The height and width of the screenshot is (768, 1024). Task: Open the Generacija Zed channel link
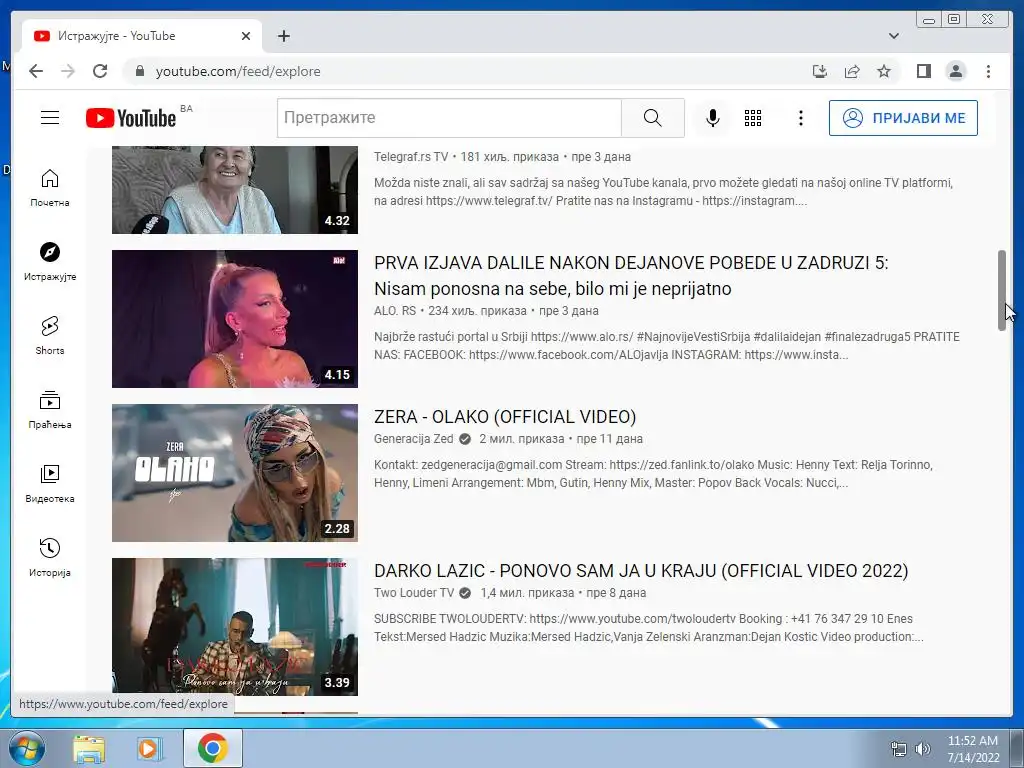pos(413,439)
